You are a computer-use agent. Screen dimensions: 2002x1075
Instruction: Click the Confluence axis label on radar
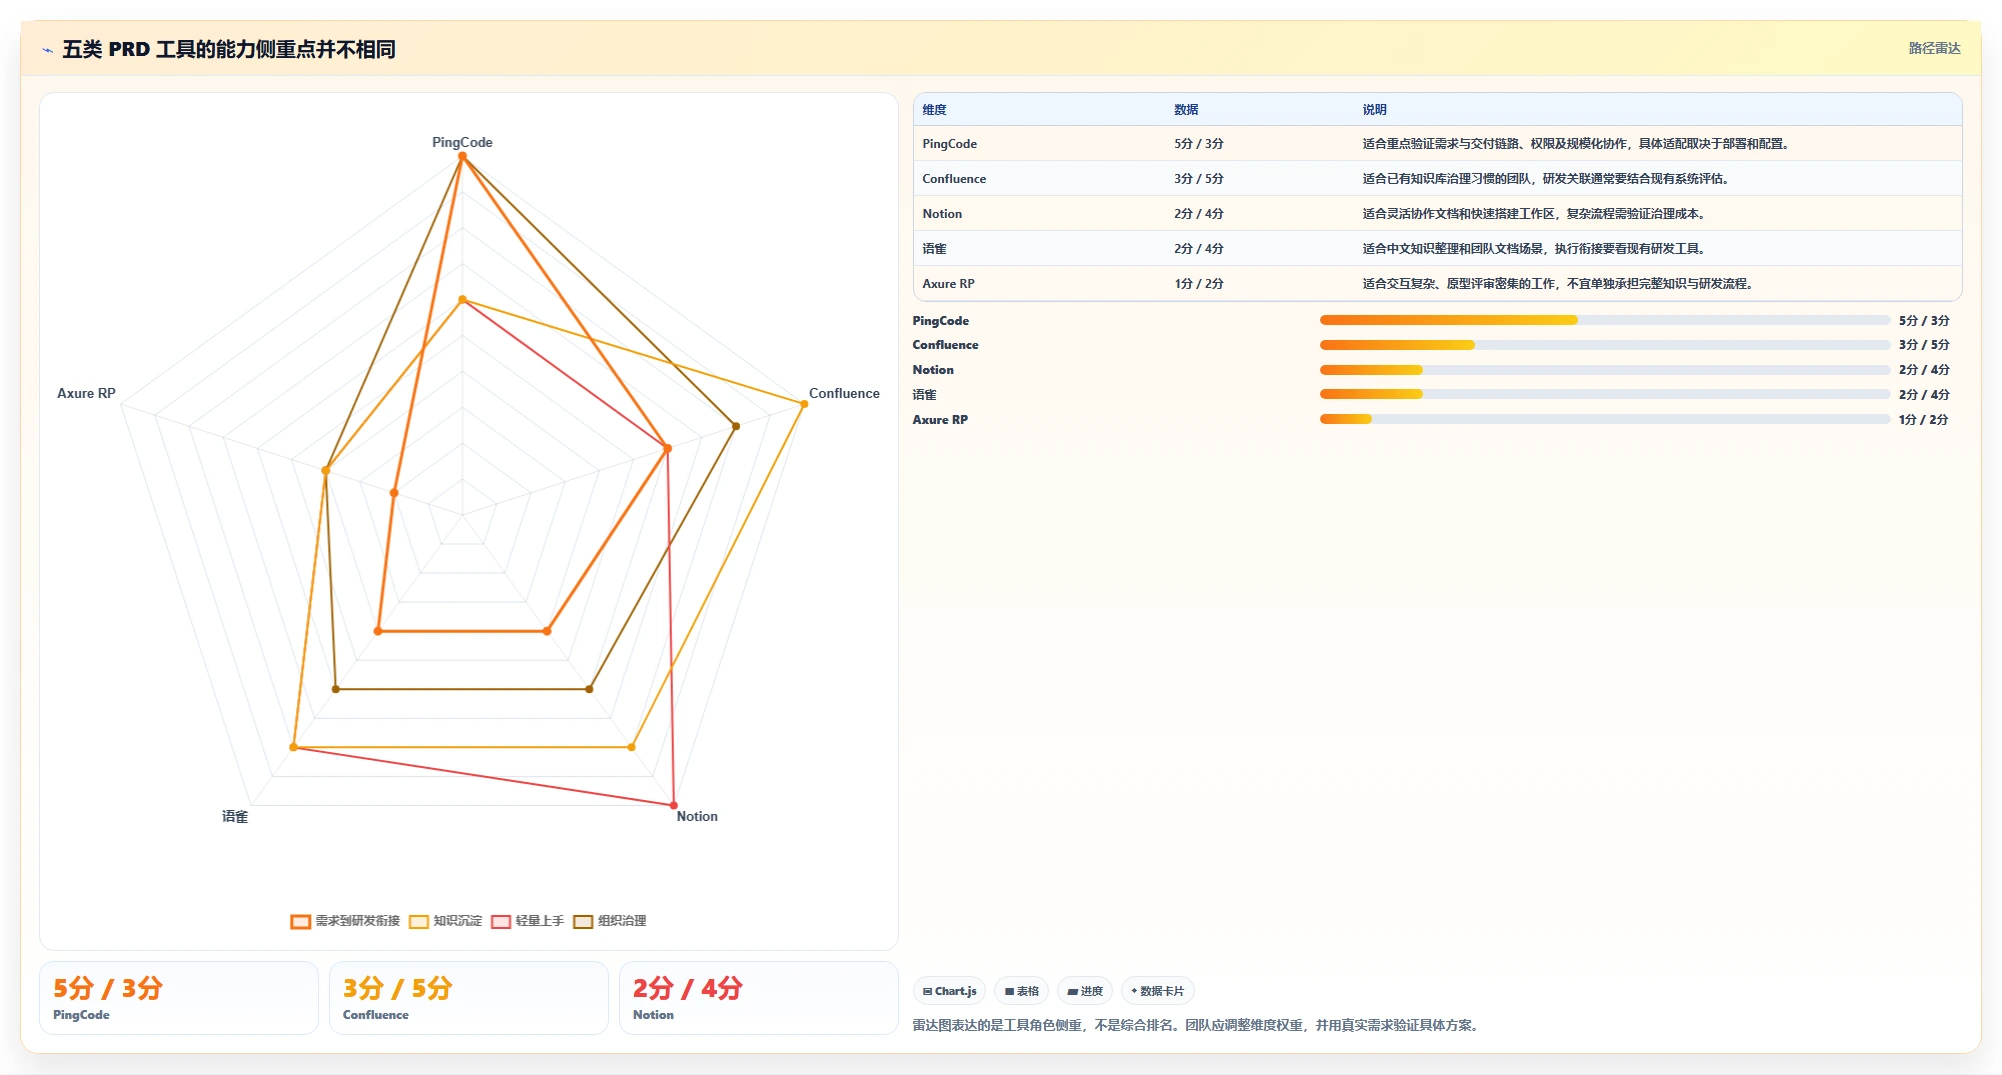844,393
